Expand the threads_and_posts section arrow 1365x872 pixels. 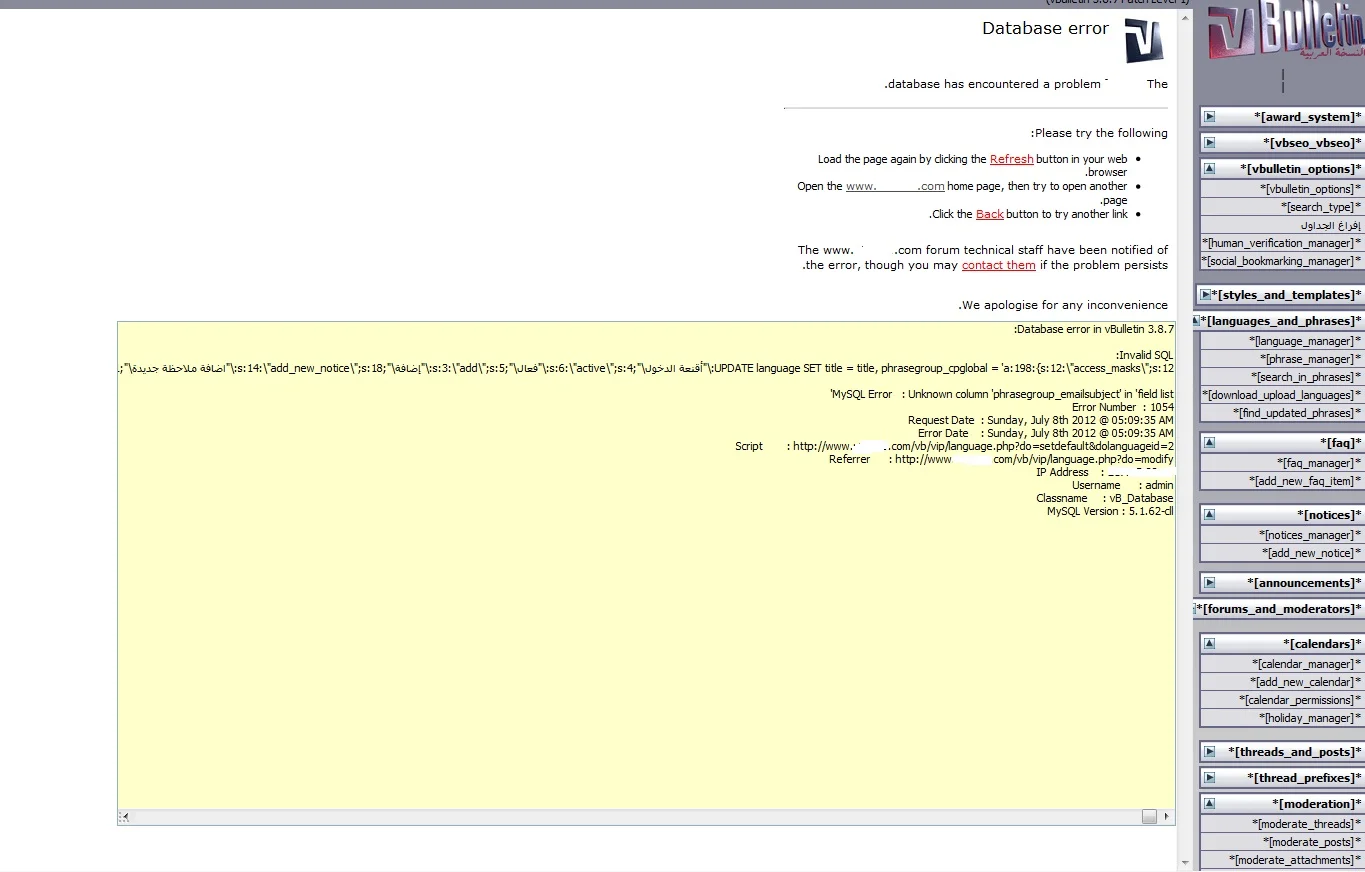1209,752
